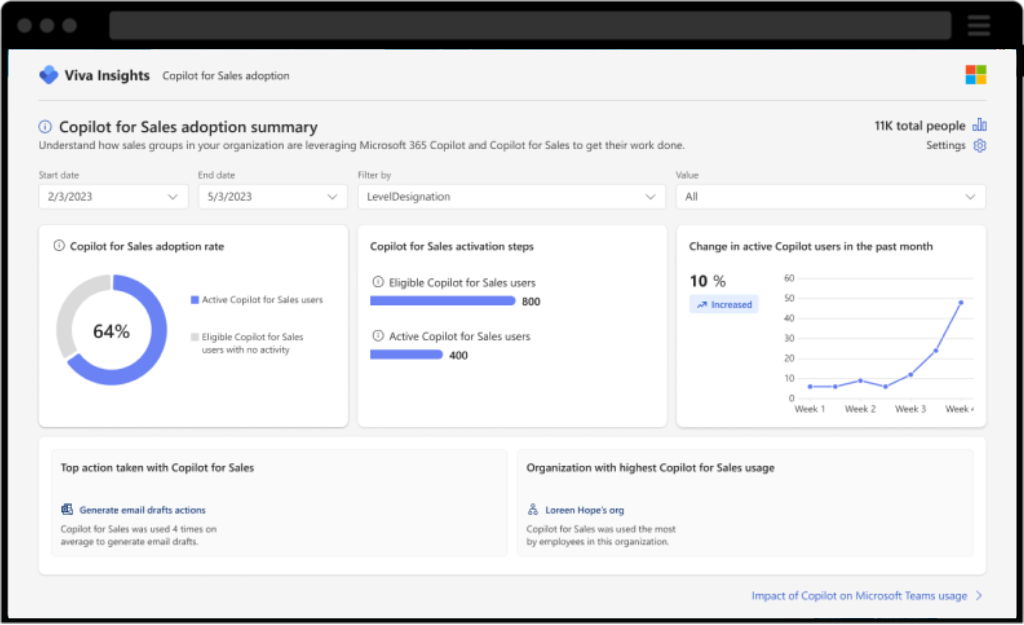Screen dimensions: 1024x625
Task: Open the bar chart icon near total people
Action: coord(980,125)
